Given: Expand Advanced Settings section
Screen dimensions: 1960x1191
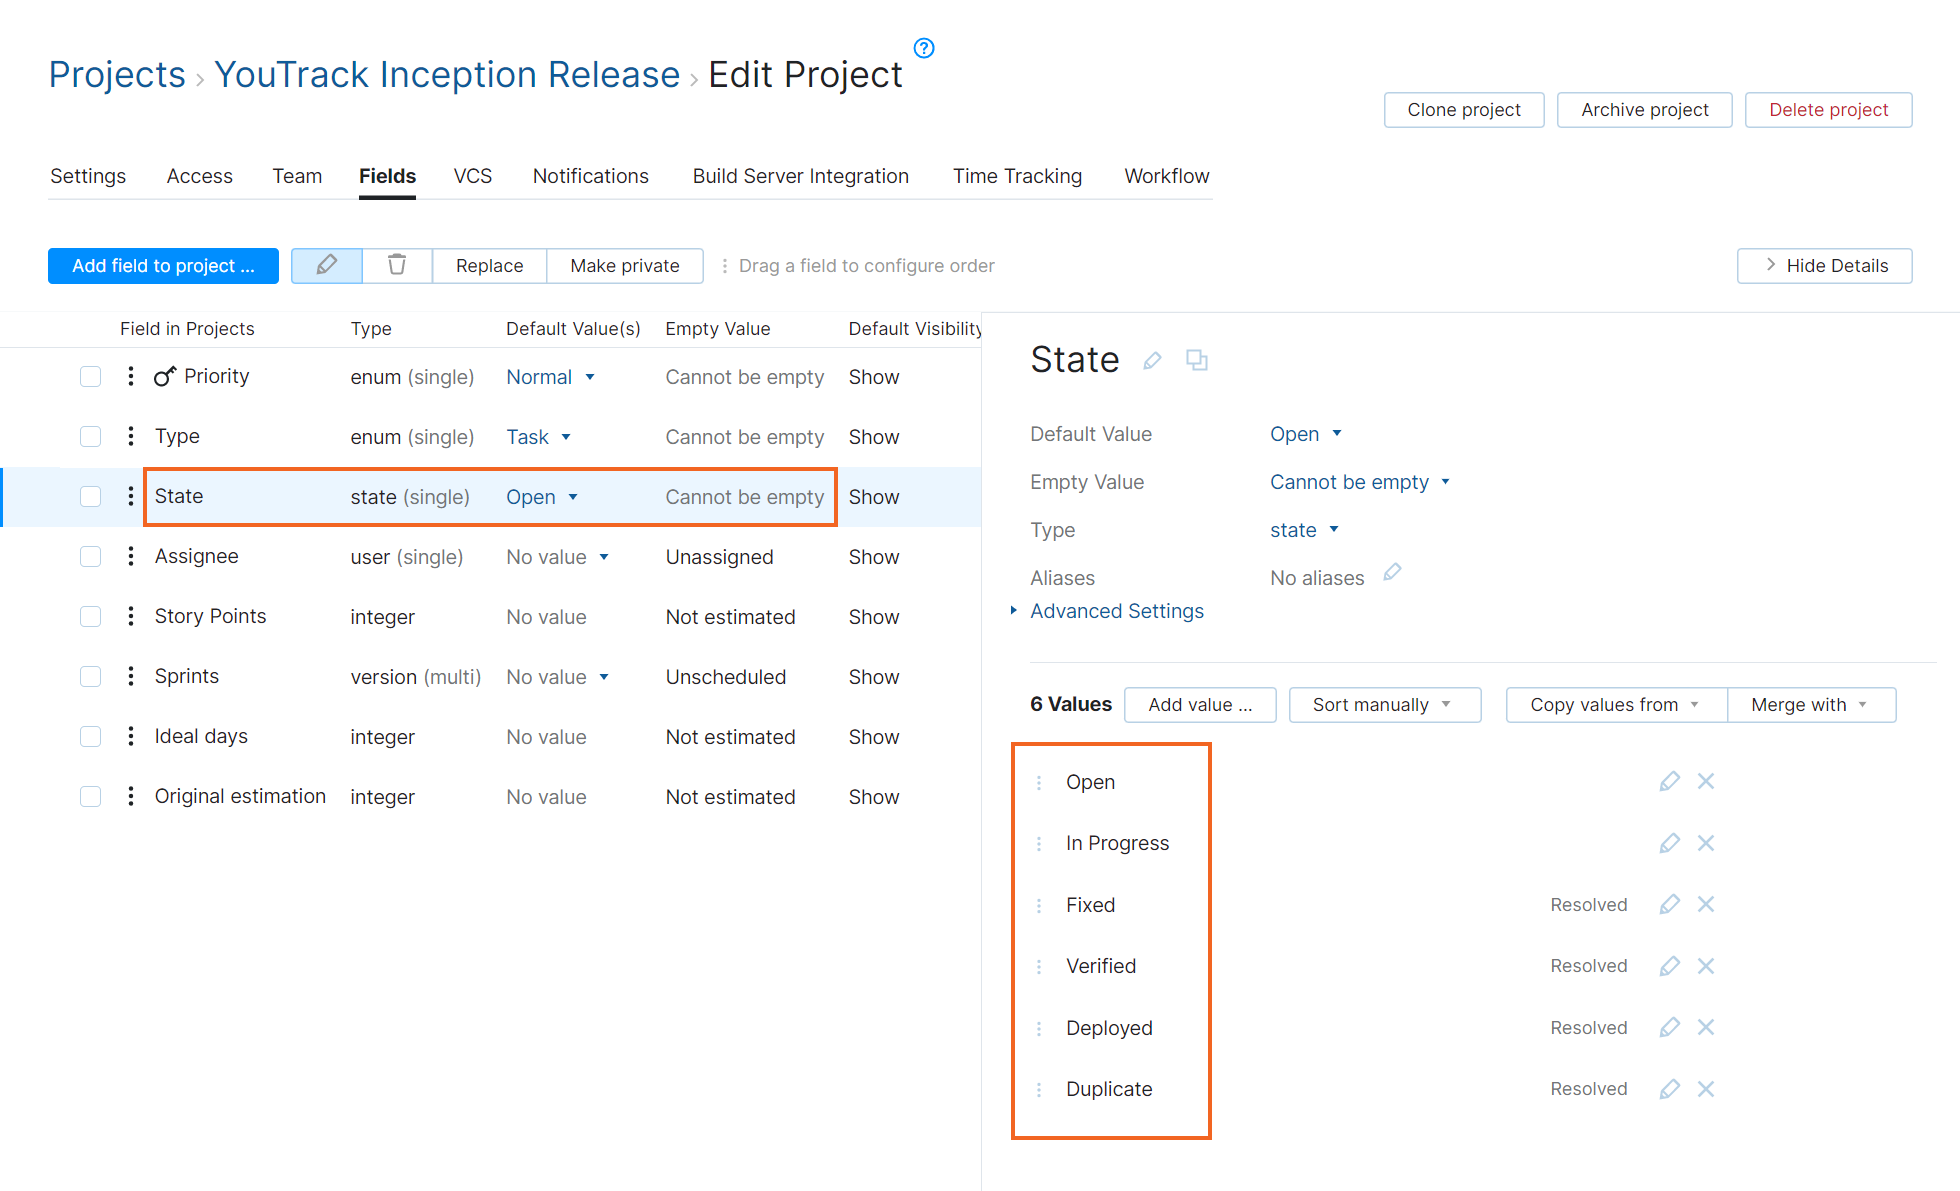Looking at the screenshot, I should 1116,611.
